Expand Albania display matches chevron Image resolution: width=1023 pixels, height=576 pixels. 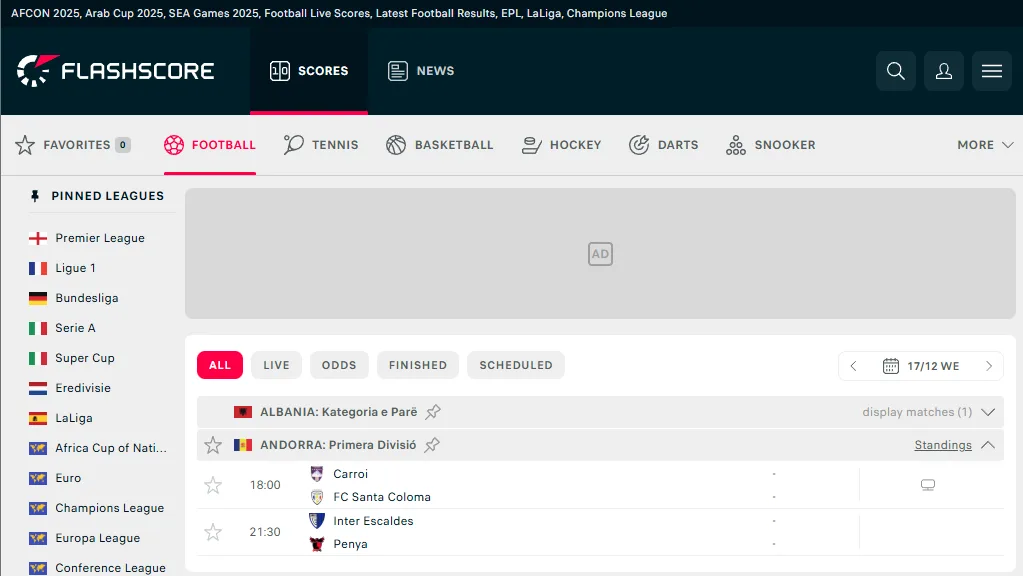988,412
